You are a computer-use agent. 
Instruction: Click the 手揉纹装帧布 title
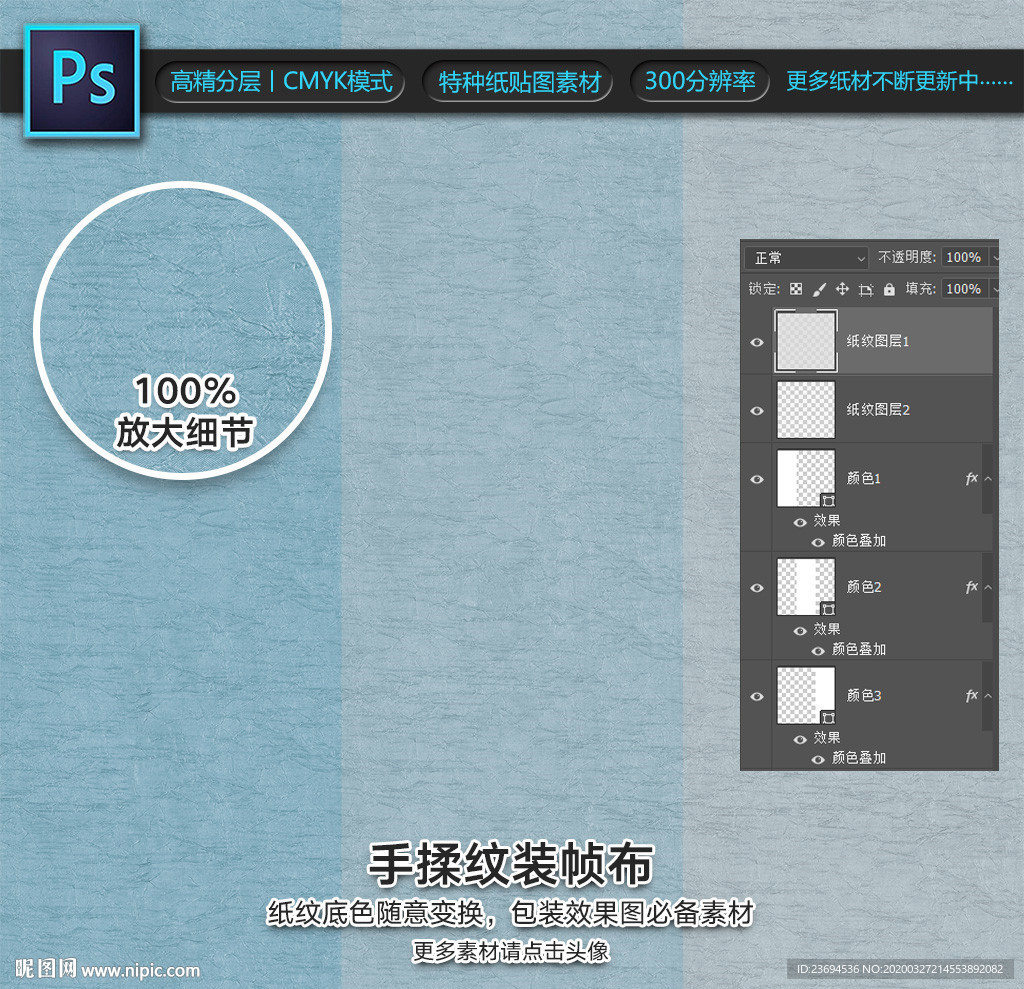pos(511,864)
